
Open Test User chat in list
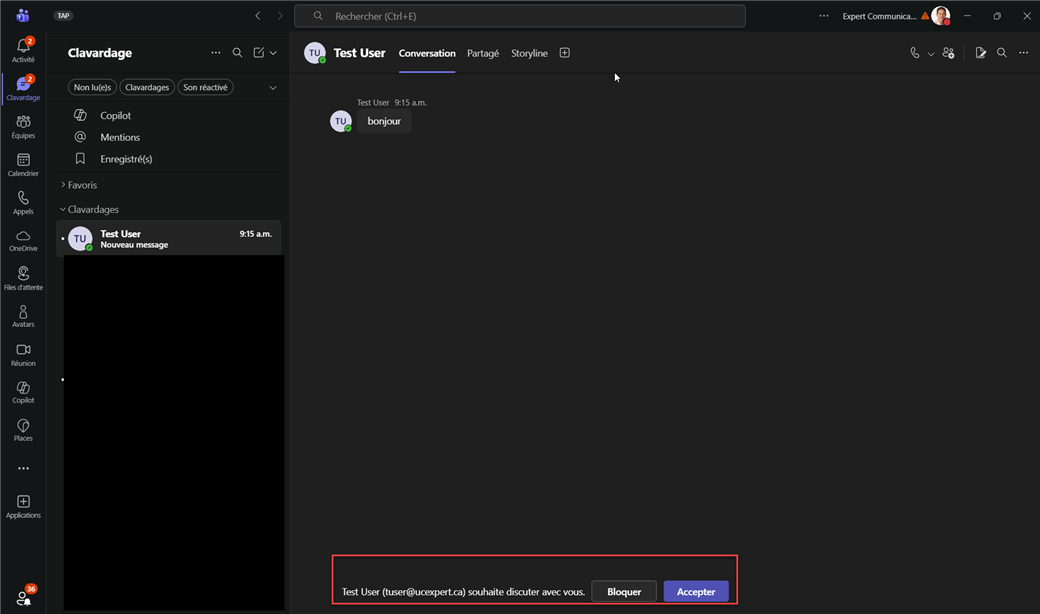pyautogui.click(x=170, y=239)
